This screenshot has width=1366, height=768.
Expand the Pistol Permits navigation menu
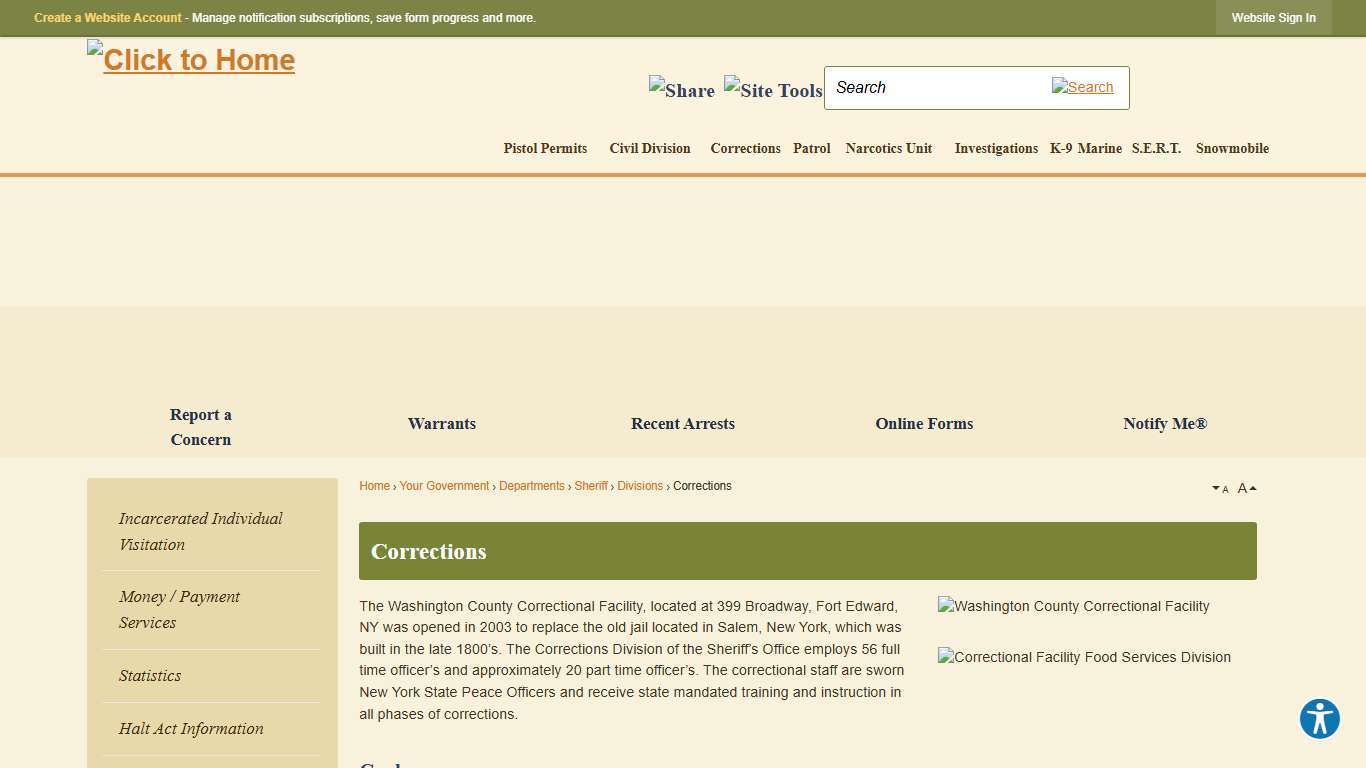click(x=545, y=148)
